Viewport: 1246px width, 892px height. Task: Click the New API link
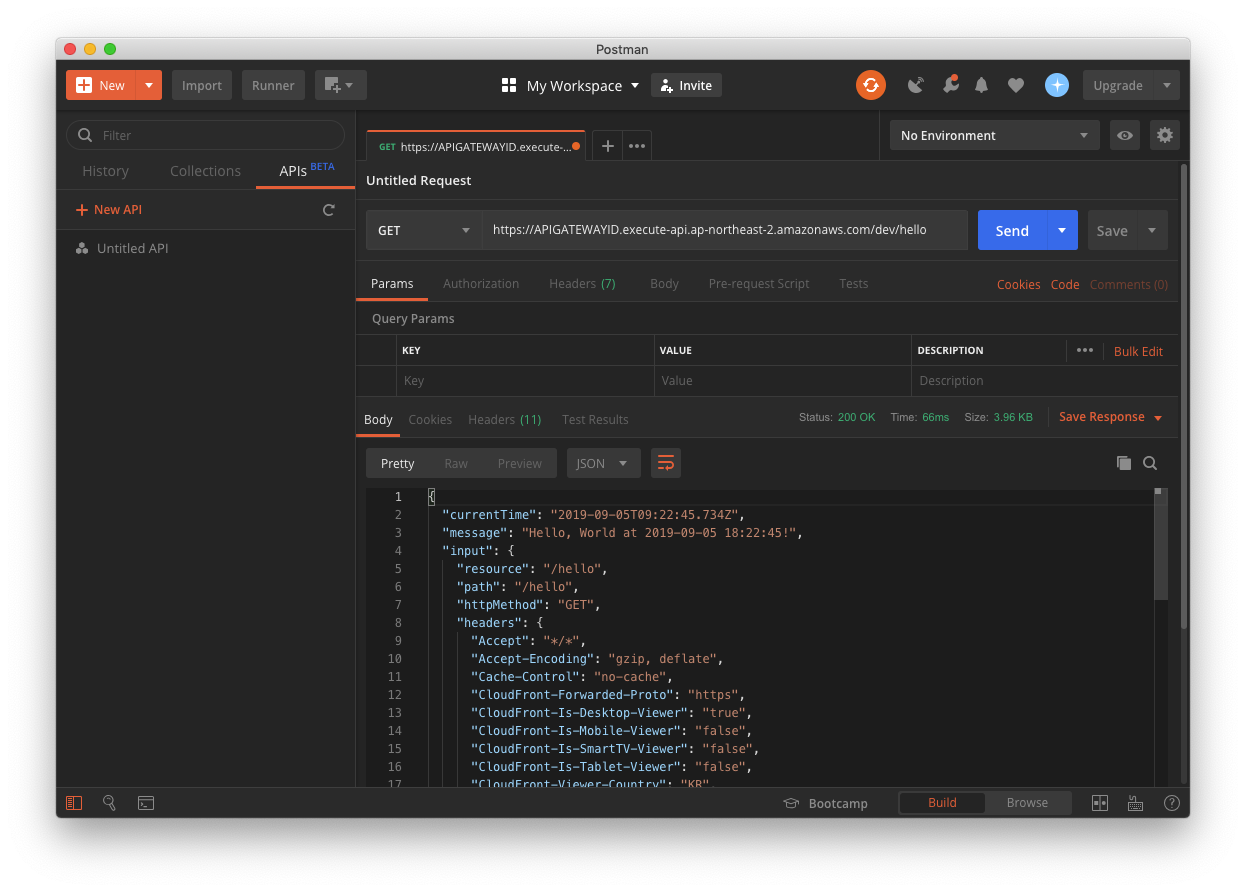[x=109, y=210]
